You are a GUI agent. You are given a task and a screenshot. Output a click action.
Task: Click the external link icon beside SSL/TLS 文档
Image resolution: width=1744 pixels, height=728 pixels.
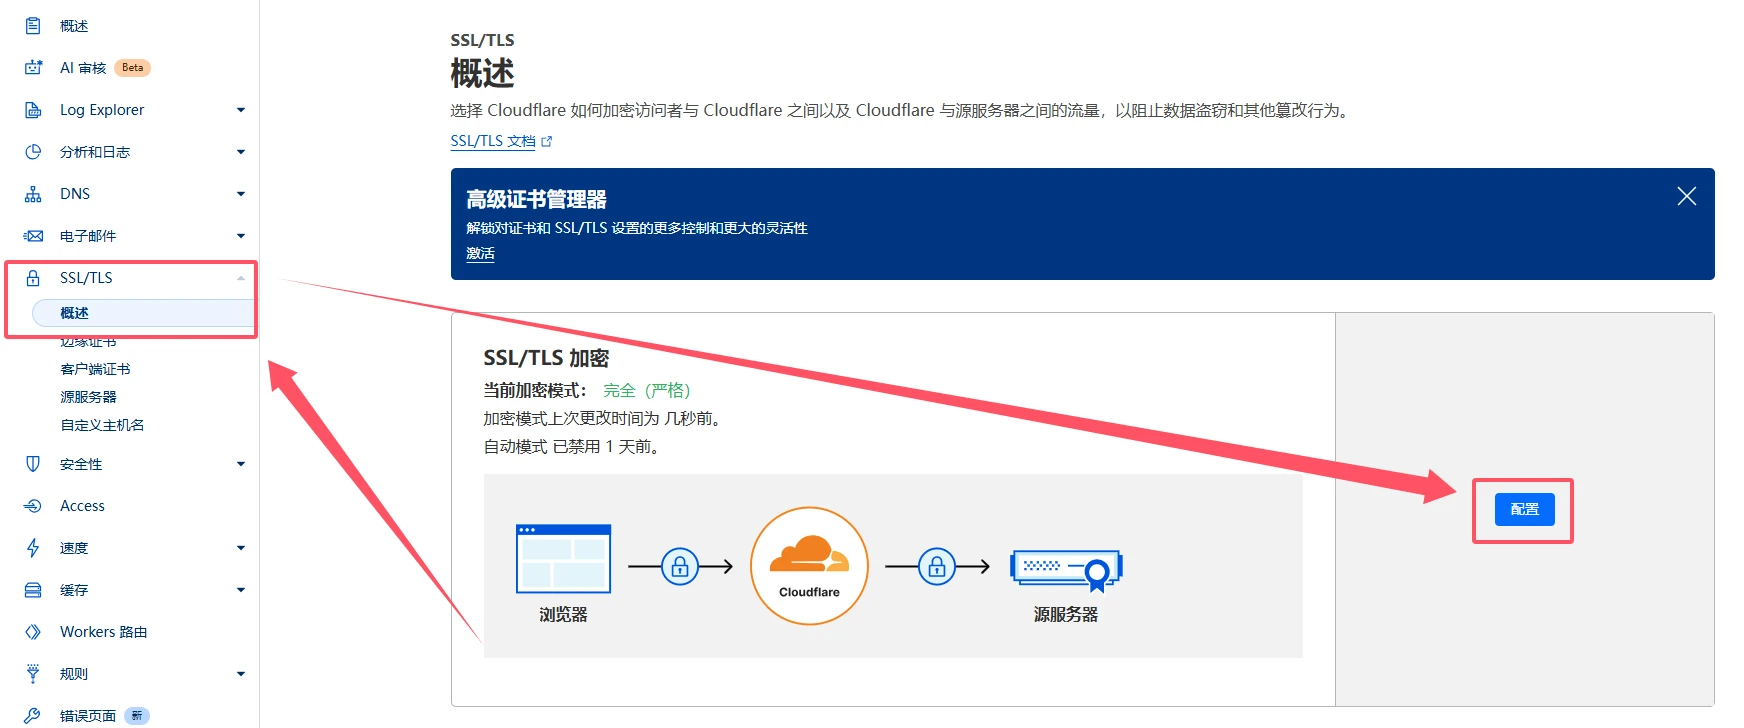coord(547,142)
